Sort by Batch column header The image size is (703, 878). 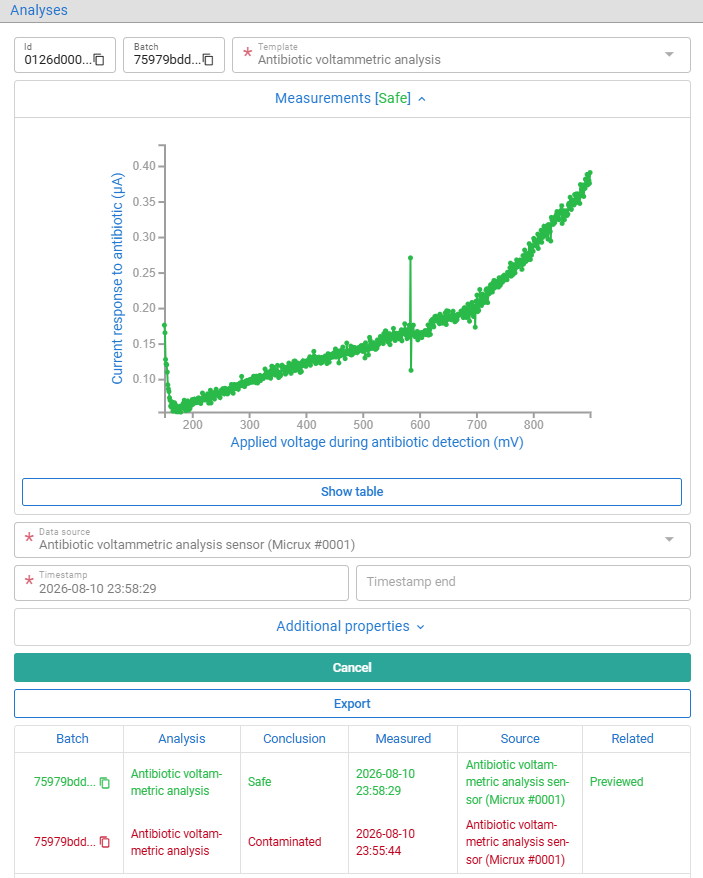click(x=72, y=739)
